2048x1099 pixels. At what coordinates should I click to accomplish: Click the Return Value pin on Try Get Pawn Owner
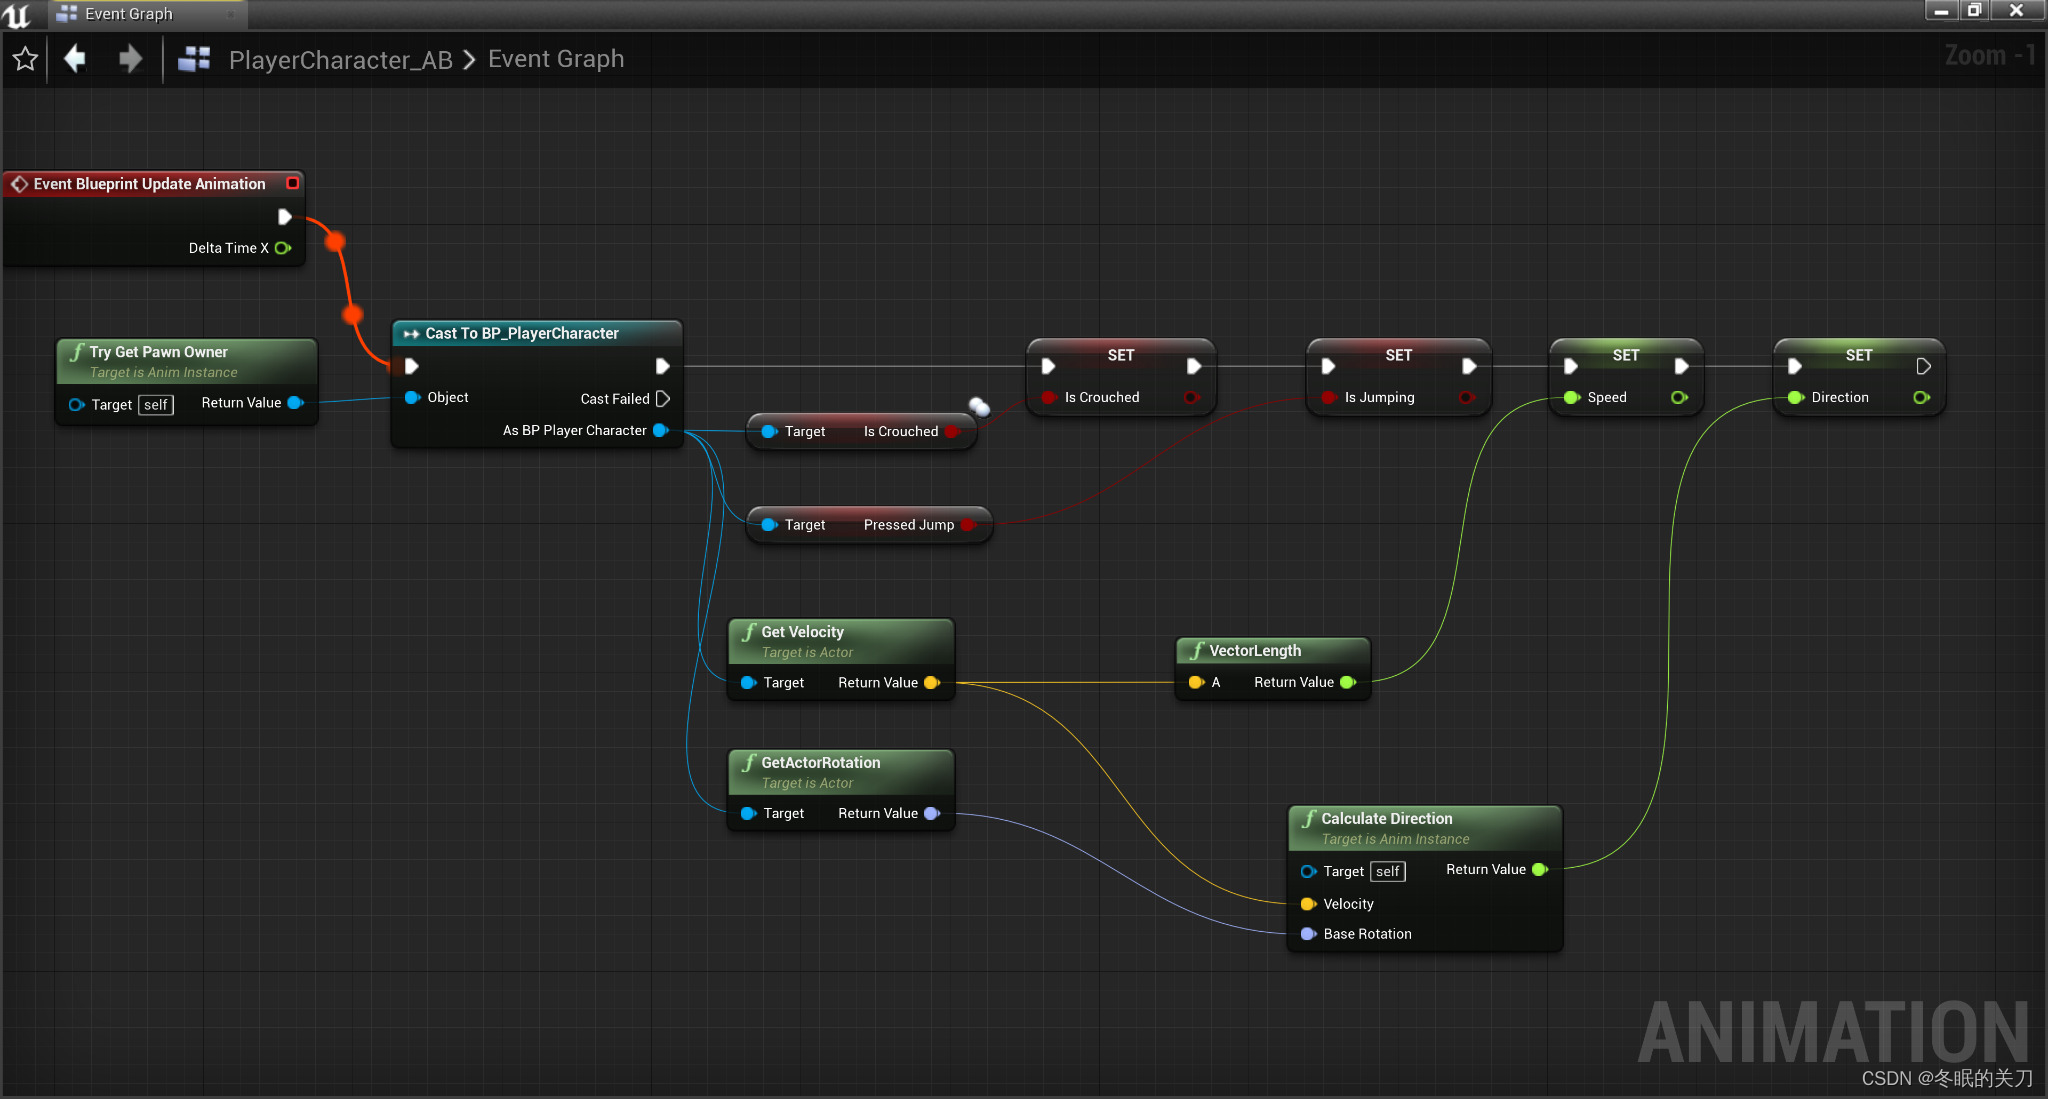coord(296,403)
